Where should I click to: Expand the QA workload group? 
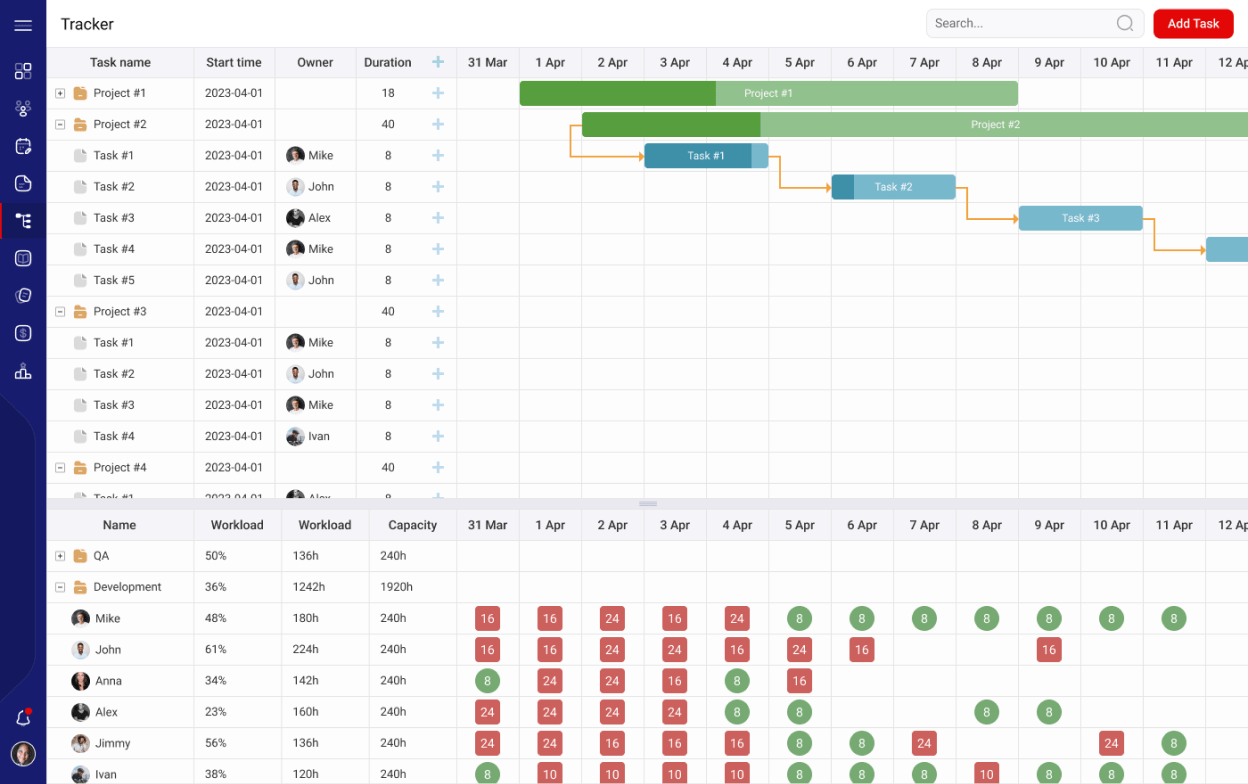62,555
